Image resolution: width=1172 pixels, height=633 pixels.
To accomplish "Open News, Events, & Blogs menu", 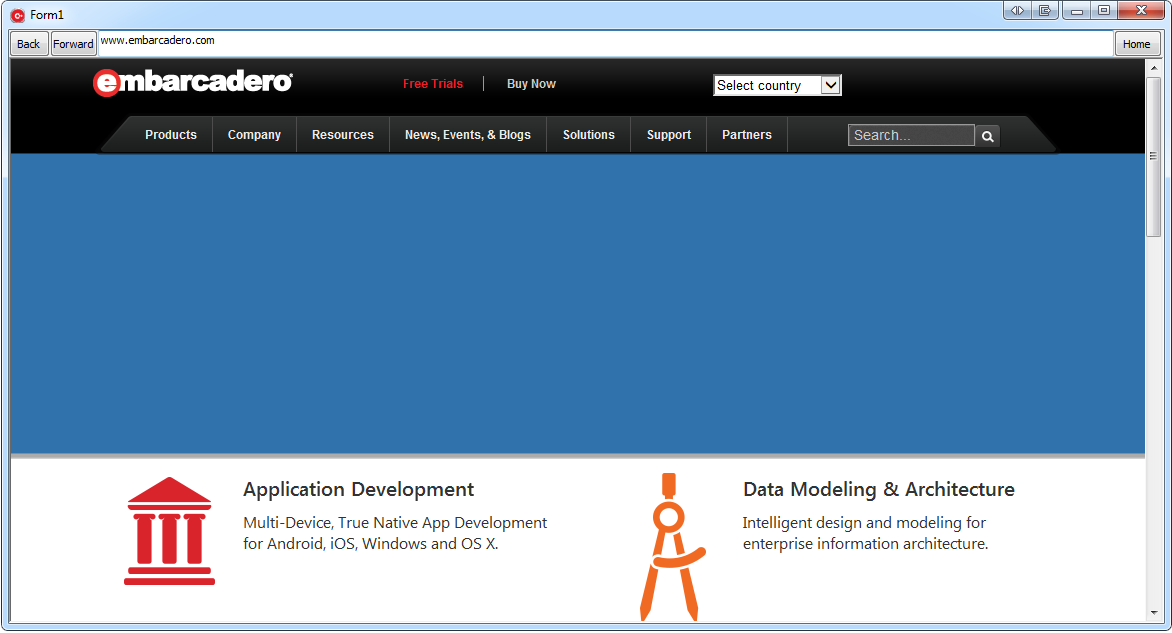I will click(x=468, y=135).
